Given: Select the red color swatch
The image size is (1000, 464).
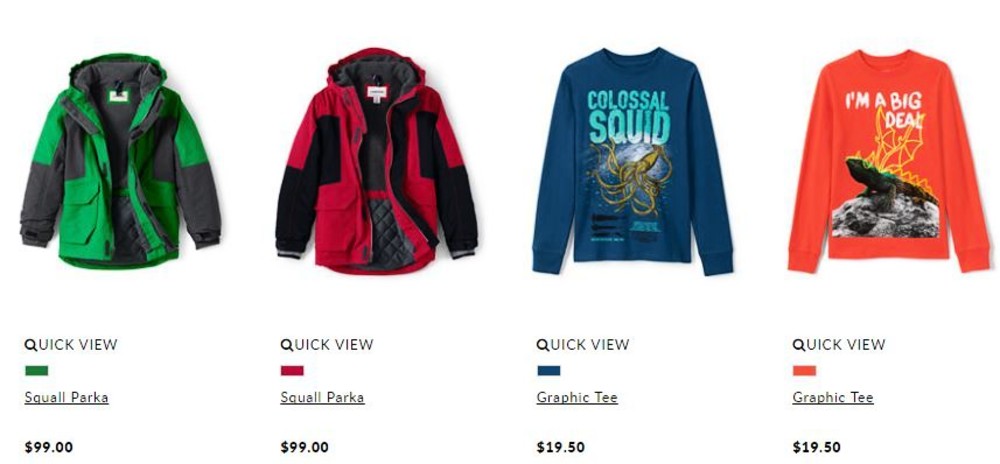Looking at the screenshot, I should pos(292,370).
